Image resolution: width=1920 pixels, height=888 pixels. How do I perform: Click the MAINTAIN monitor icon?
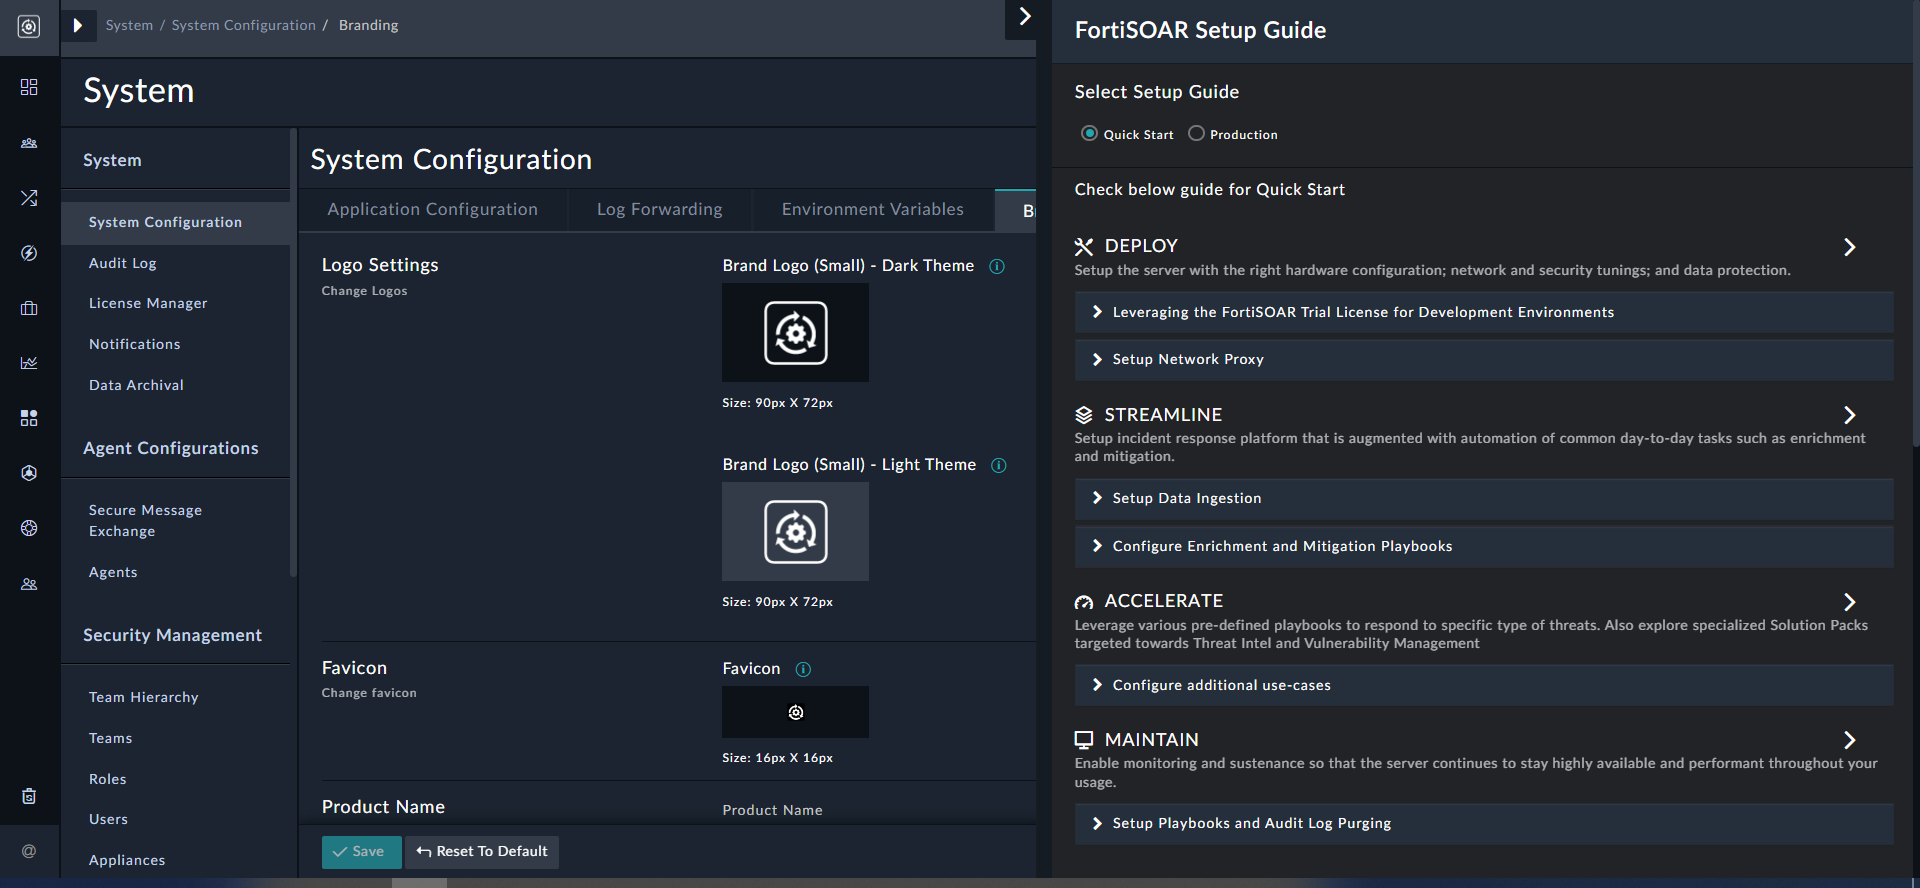click(1084, 740)
